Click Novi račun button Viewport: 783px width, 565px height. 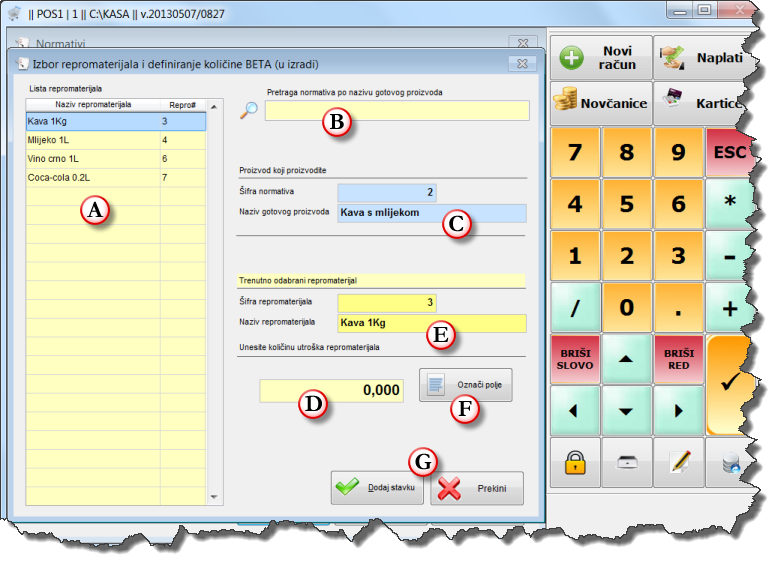pyautogui.click(x=600, y=57)
